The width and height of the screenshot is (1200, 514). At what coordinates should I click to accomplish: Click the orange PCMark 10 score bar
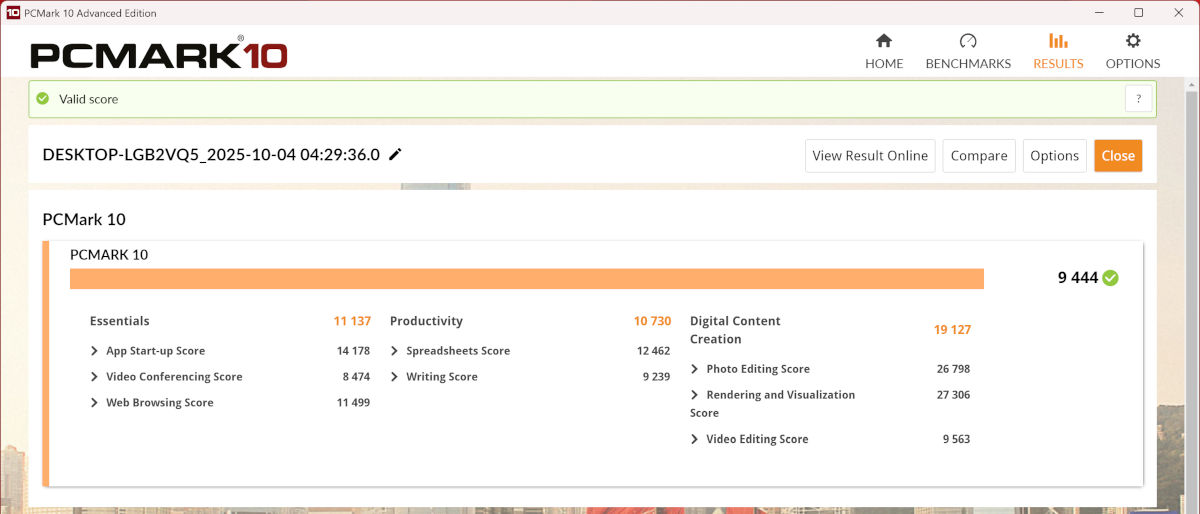tap(527, 278)
